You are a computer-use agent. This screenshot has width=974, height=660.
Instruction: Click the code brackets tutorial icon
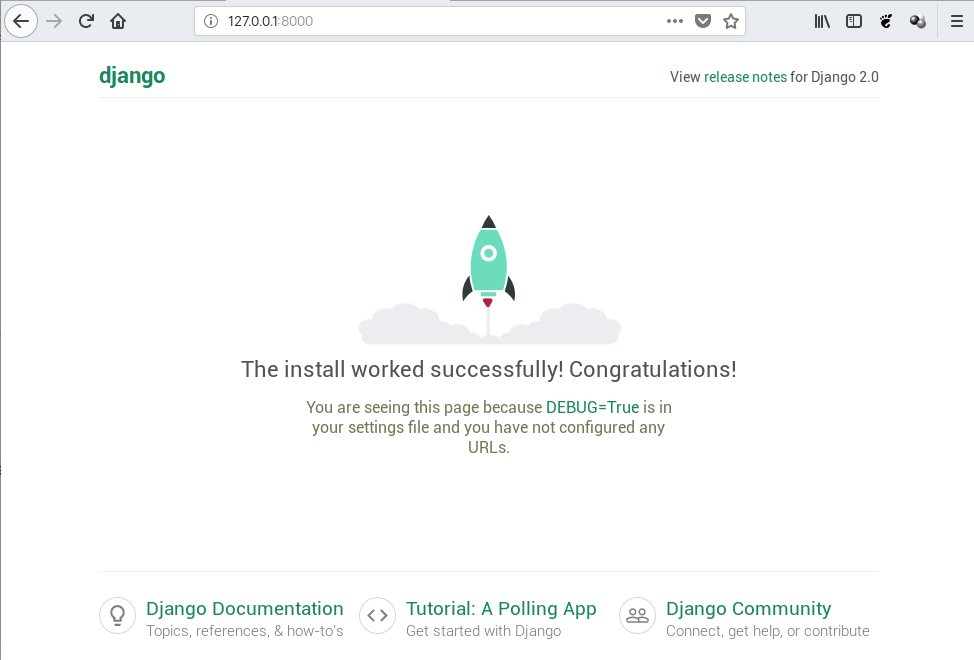[x=377, y=615]
